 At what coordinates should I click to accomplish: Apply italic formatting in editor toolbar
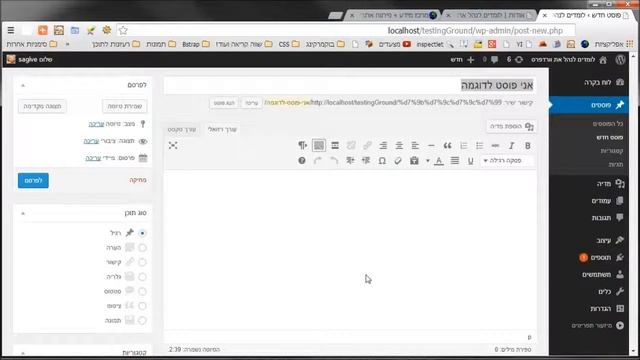(x=511, y=146)
